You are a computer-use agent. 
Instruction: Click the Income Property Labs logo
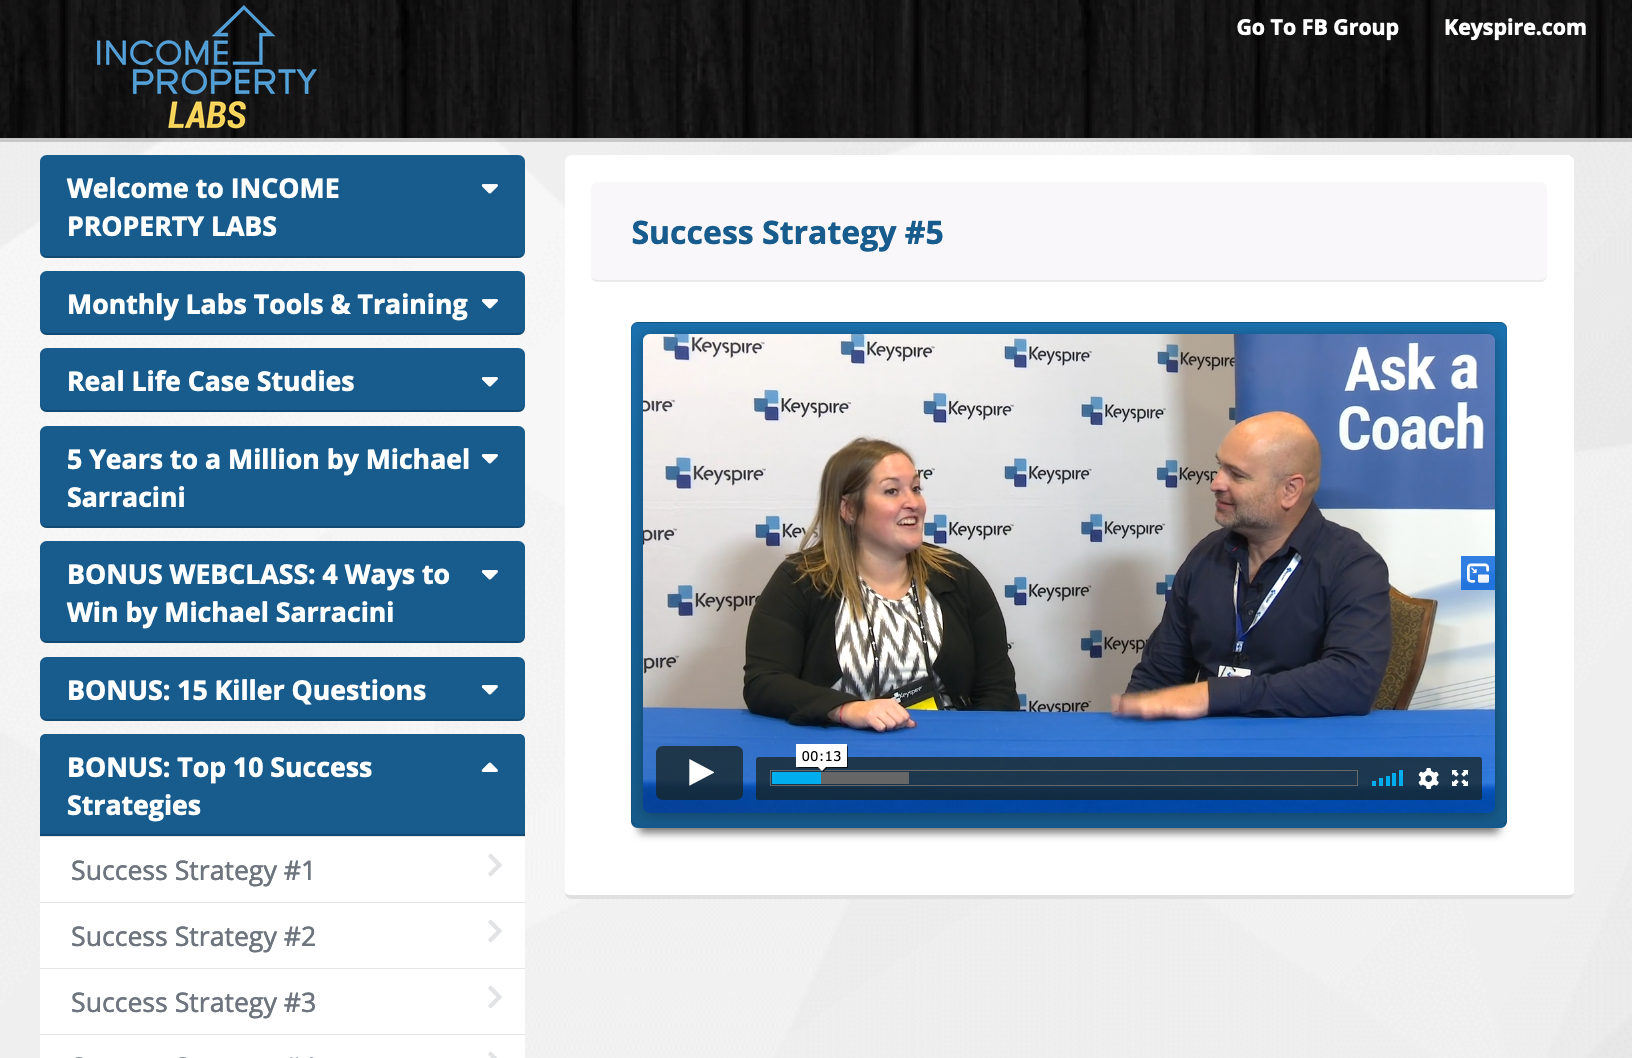point(205,70)
